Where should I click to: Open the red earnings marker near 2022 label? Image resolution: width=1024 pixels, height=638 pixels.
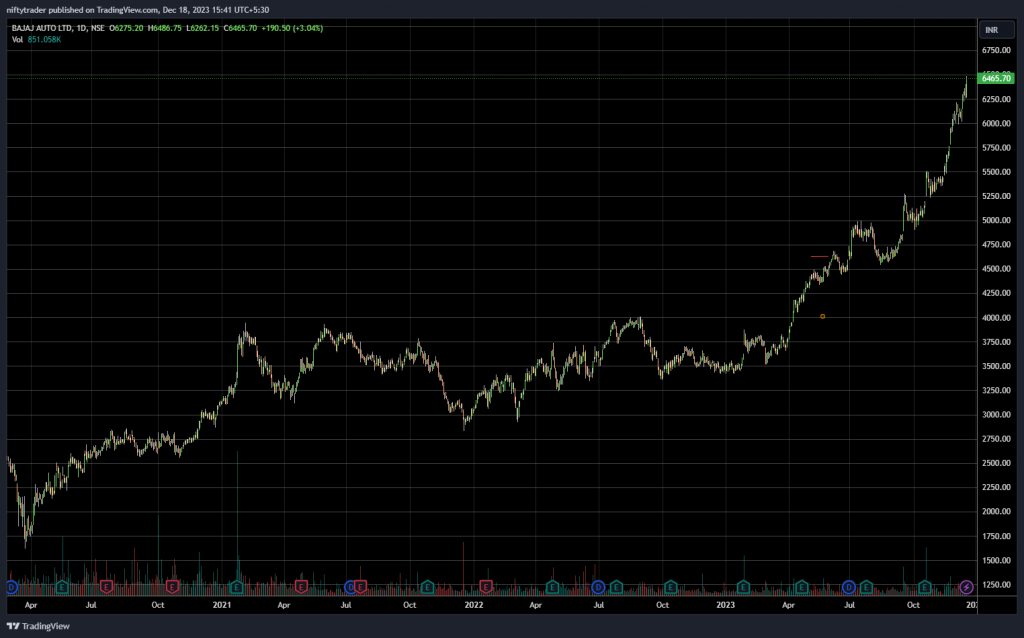coord(486,587)
